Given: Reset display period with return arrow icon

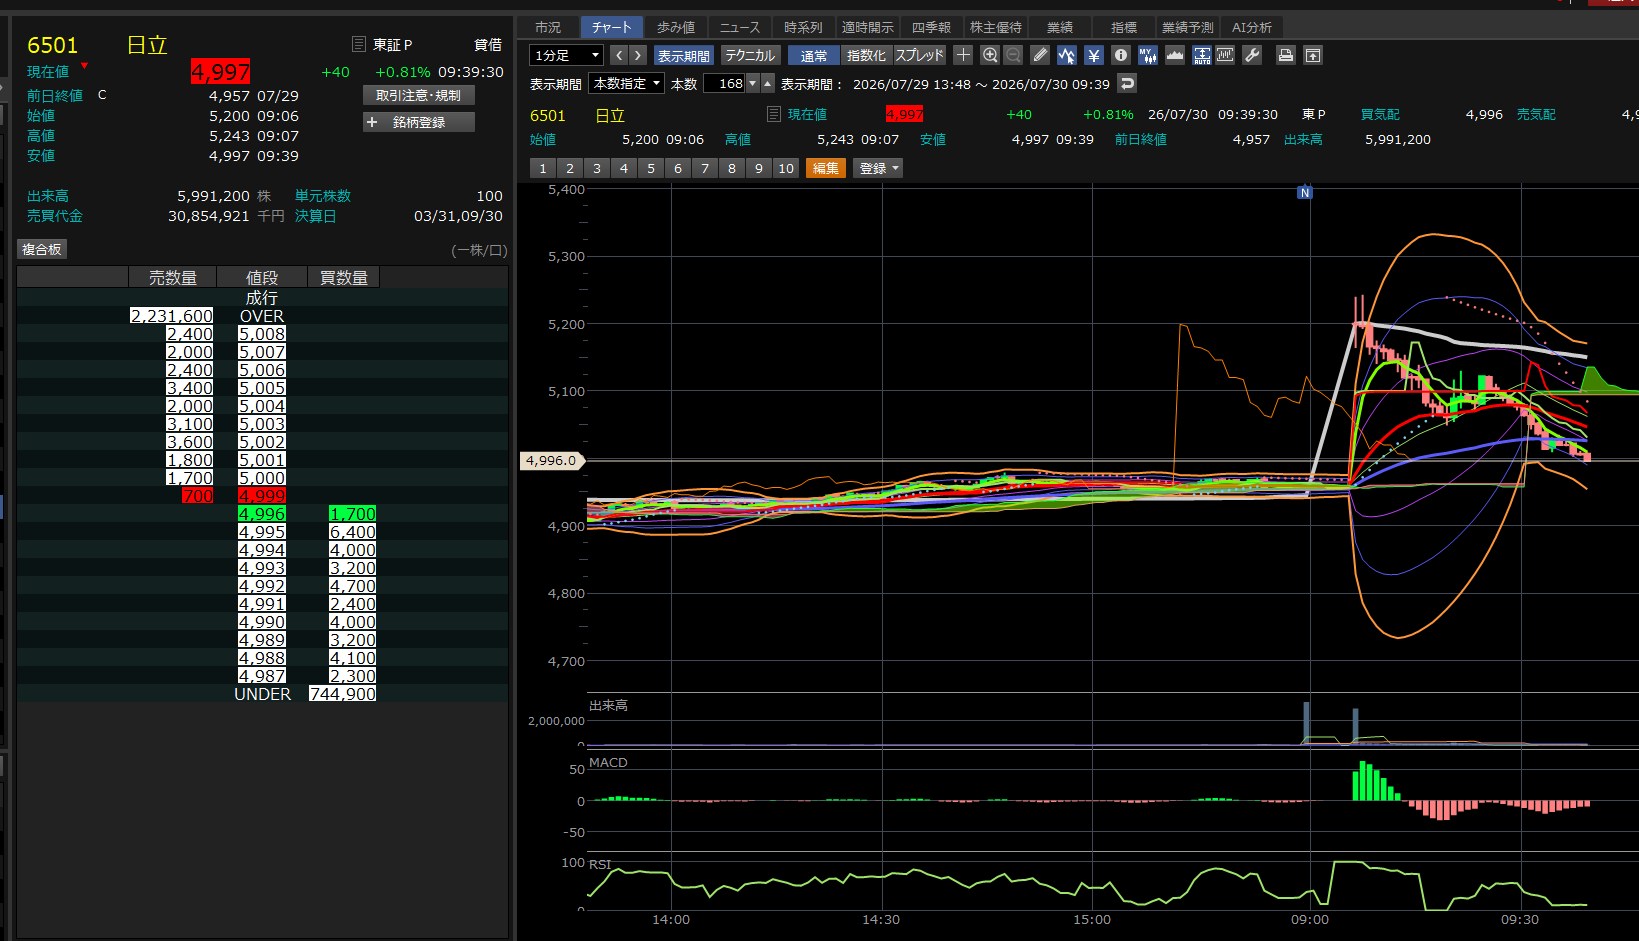Looking at the screenshot, I should [x=1127, y=83].
